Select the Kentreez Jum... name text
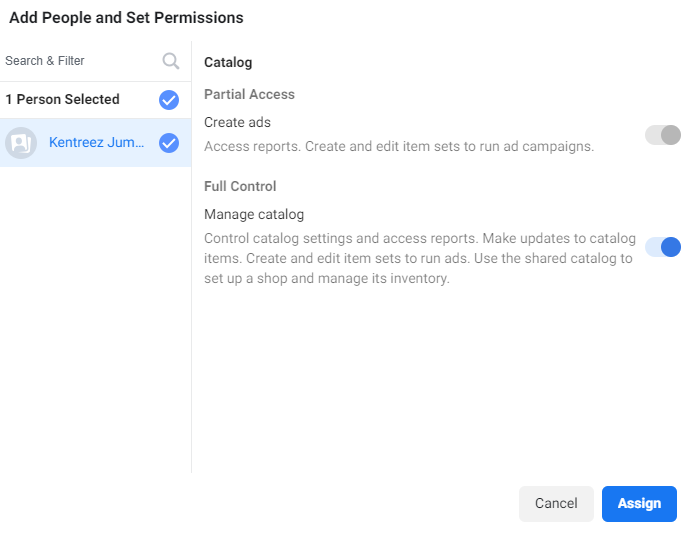The width and height of the screenshot is (691, 533). point(96,143)
